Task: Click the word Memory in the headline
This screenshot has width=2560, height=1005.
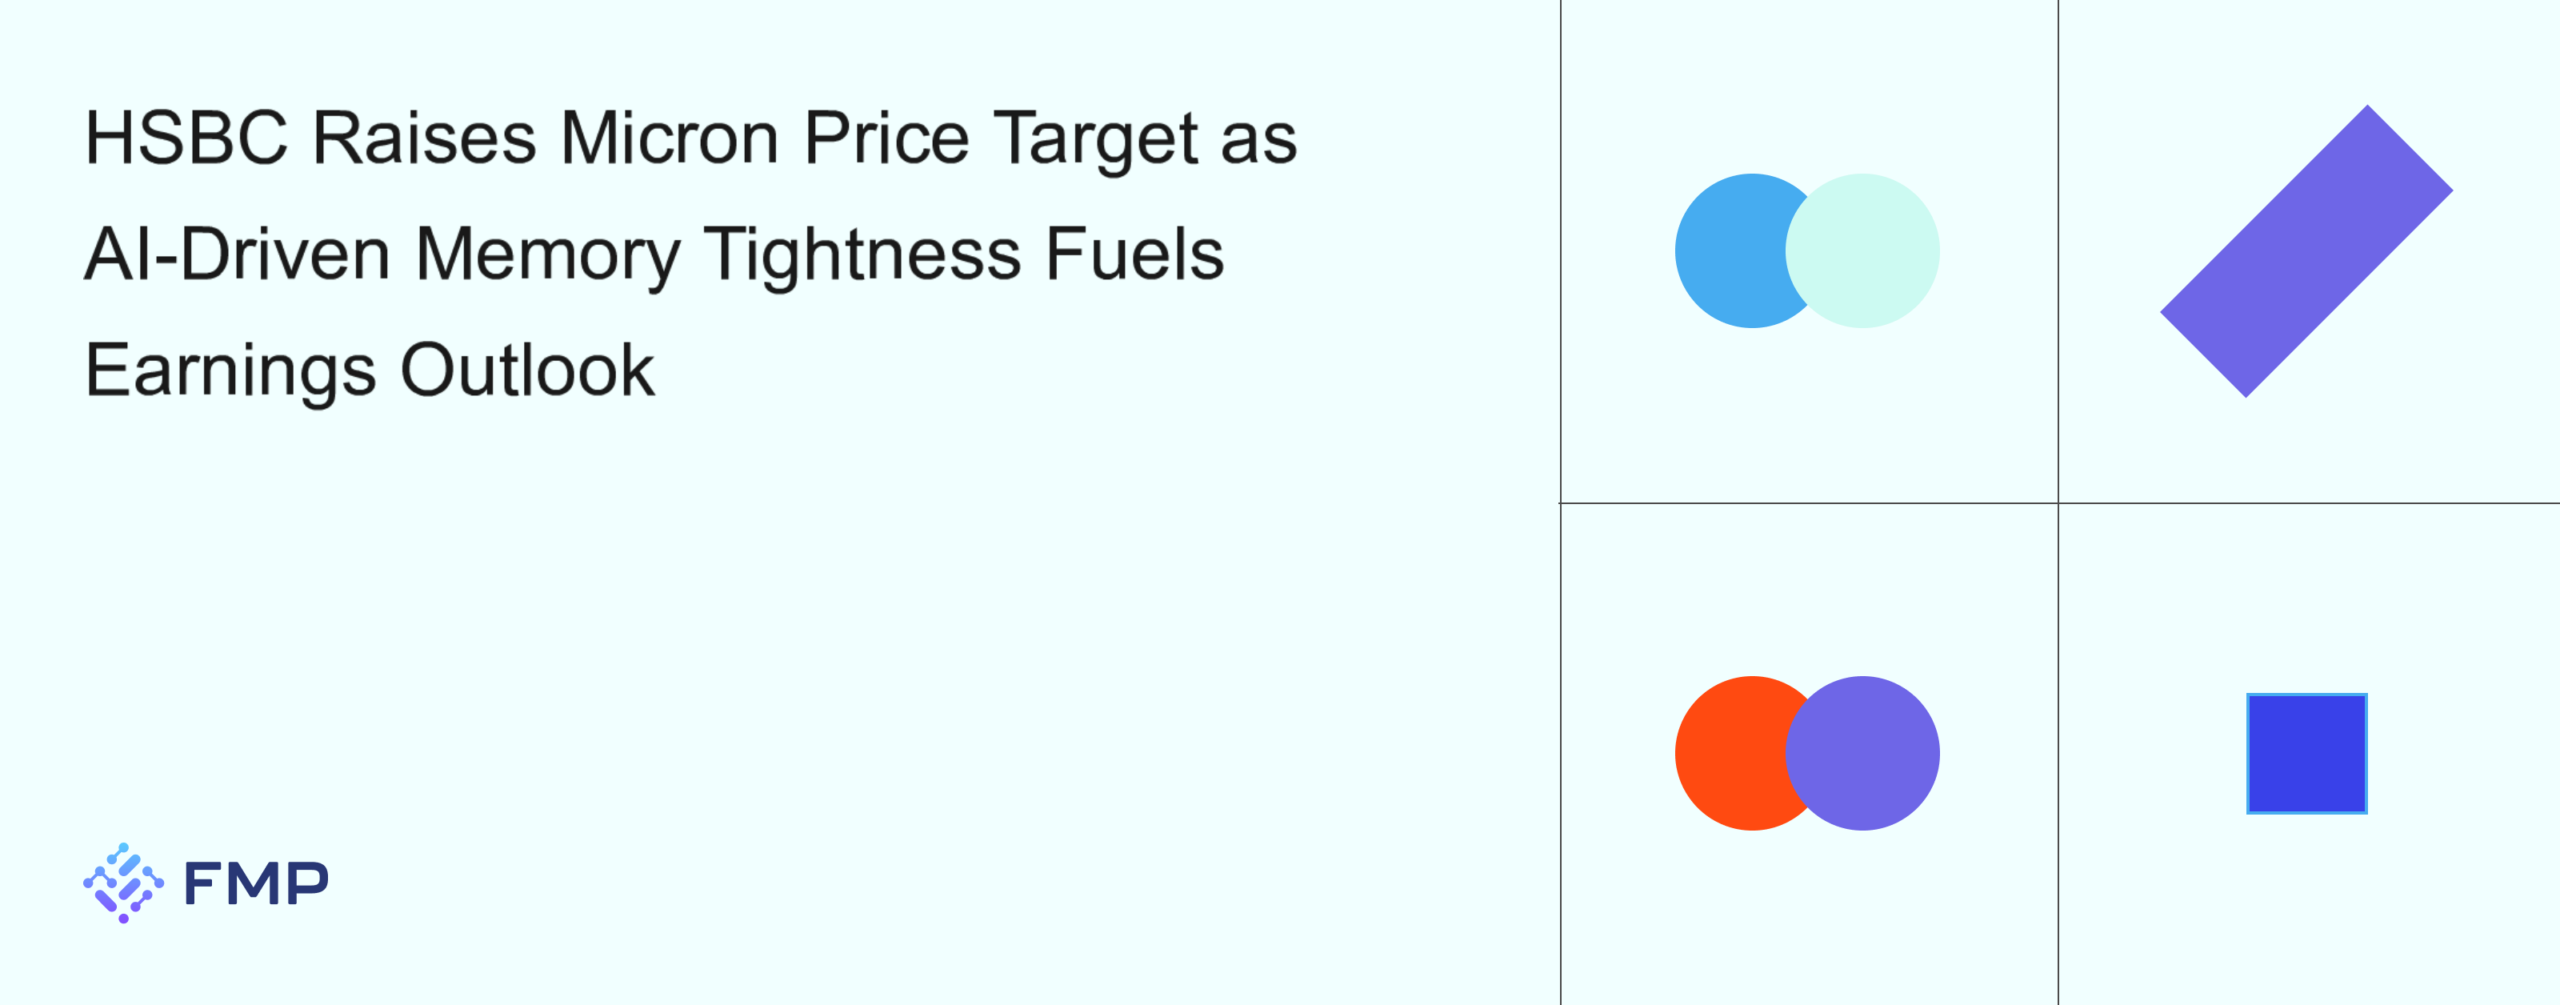Action: click(x=547, y=254)
